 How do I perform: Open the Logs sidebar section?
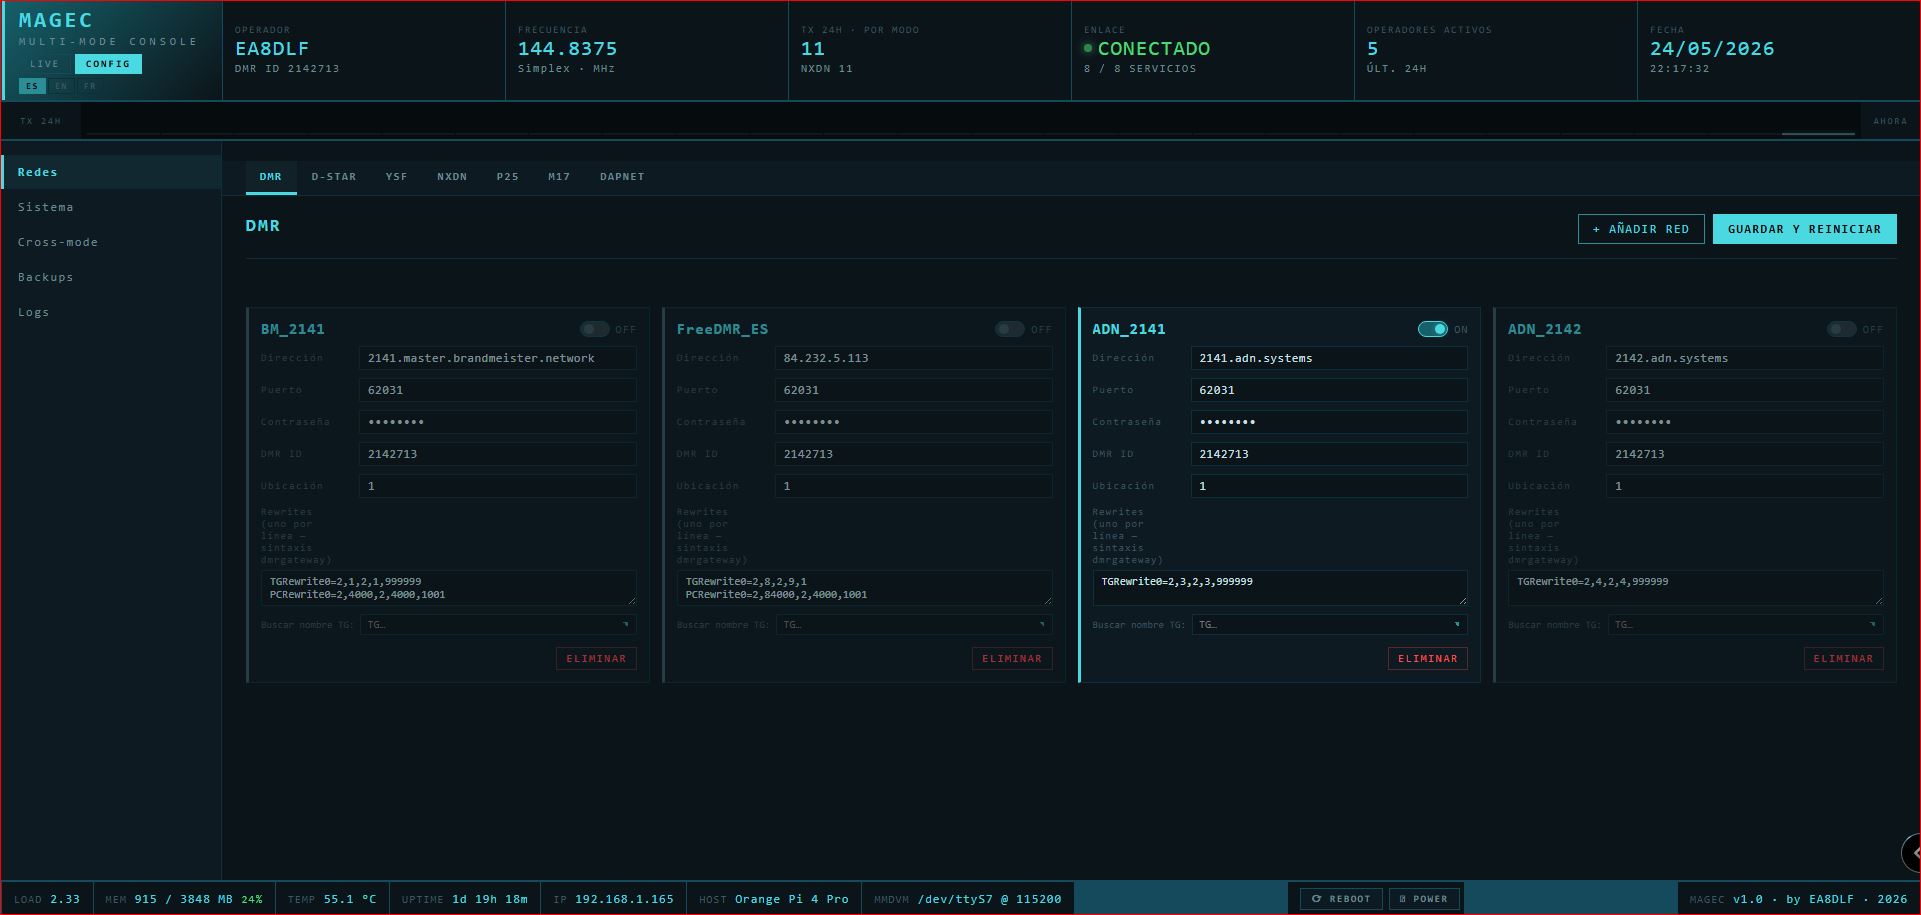coord(111,312)
